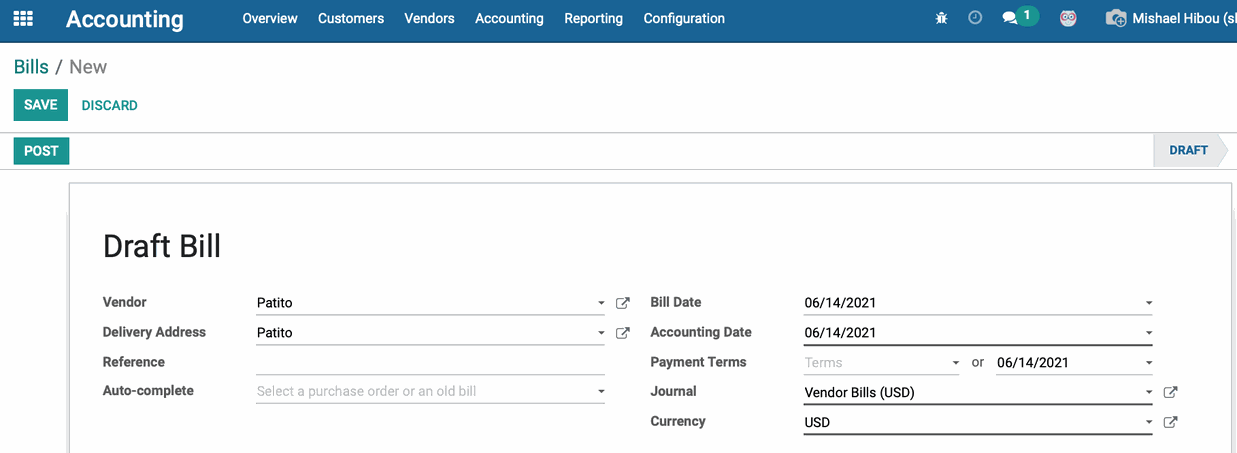Click the 'New' breadcrumb text
Image resolution: width=1237 pixels, height=453 pixels.
click(88, 67)
